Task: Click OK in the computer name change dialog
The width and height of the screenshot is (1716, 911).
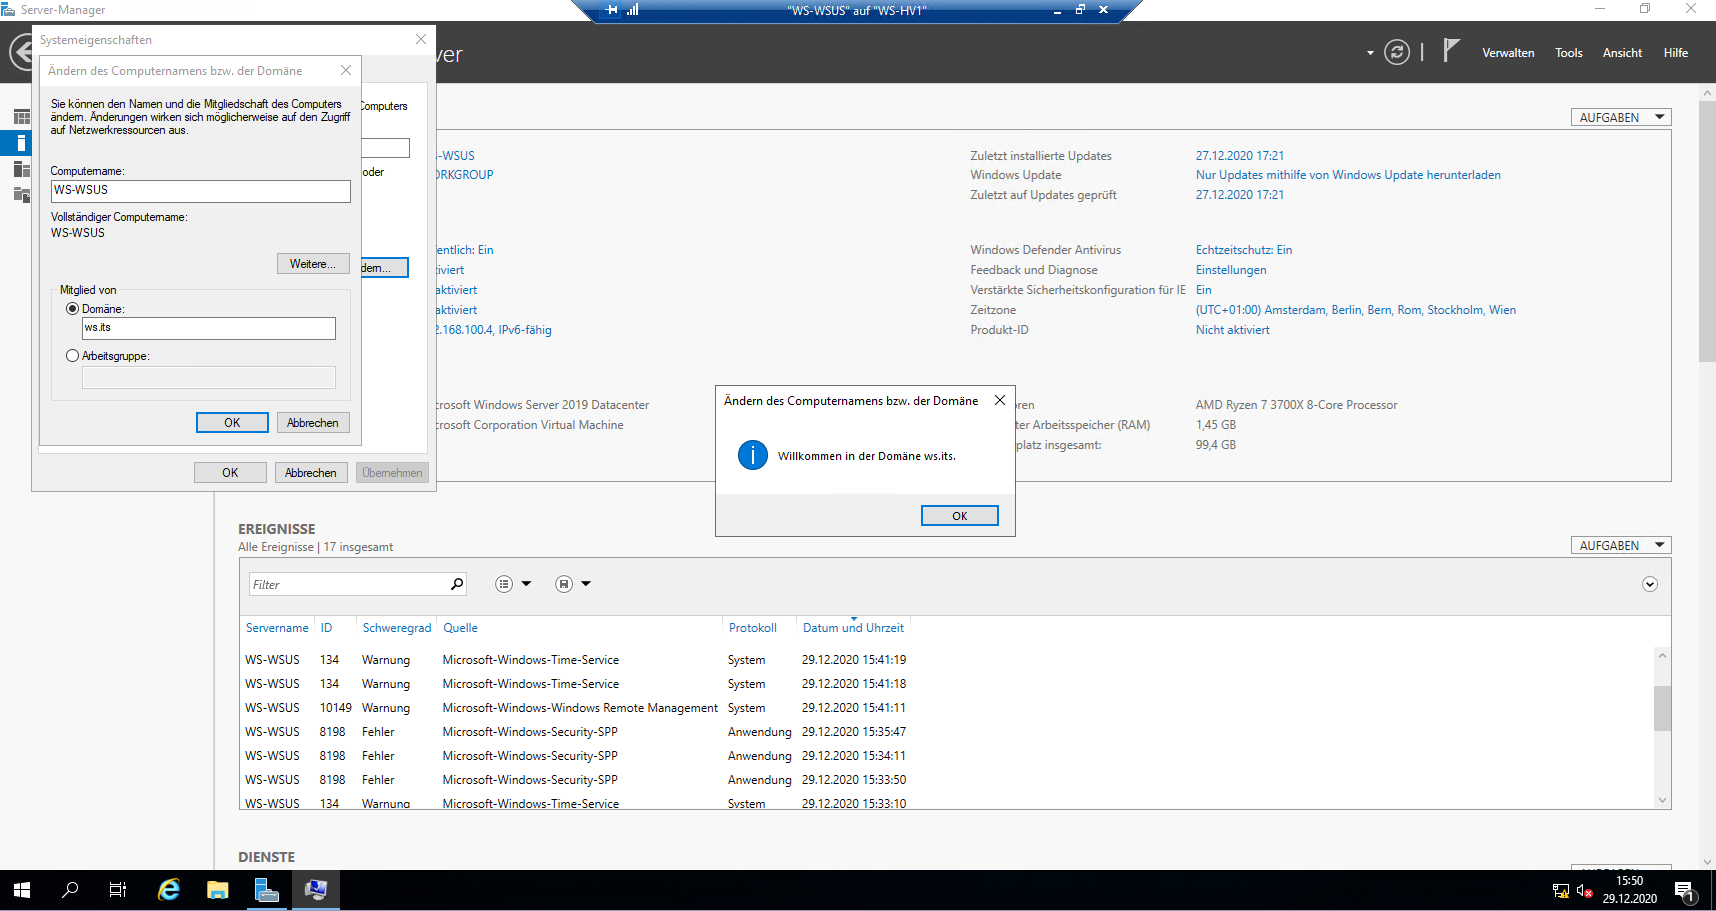Action: (x=232, y=423)
